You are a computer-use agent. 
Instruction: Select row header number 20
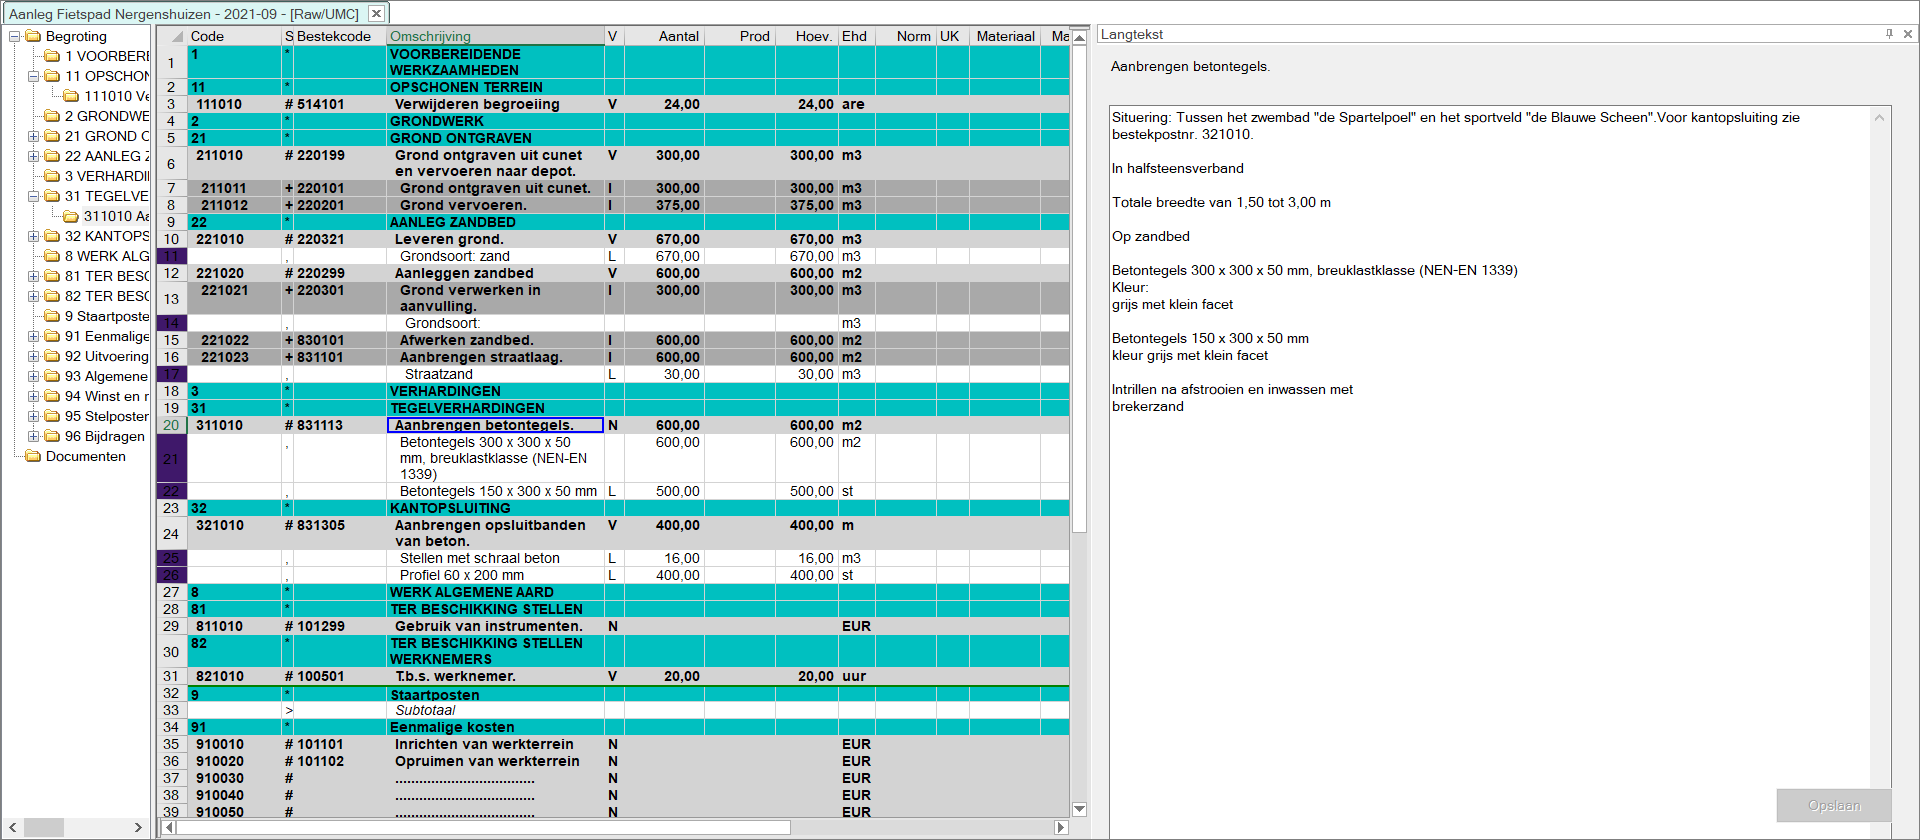(172, 425)
